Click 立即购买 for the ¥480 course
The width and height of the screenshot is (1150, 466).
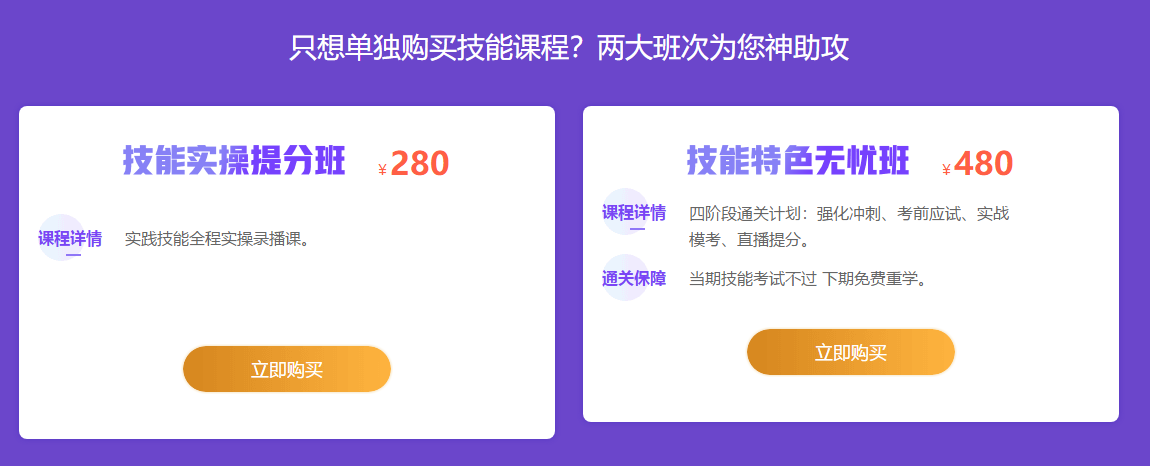[x=851, y=352]
